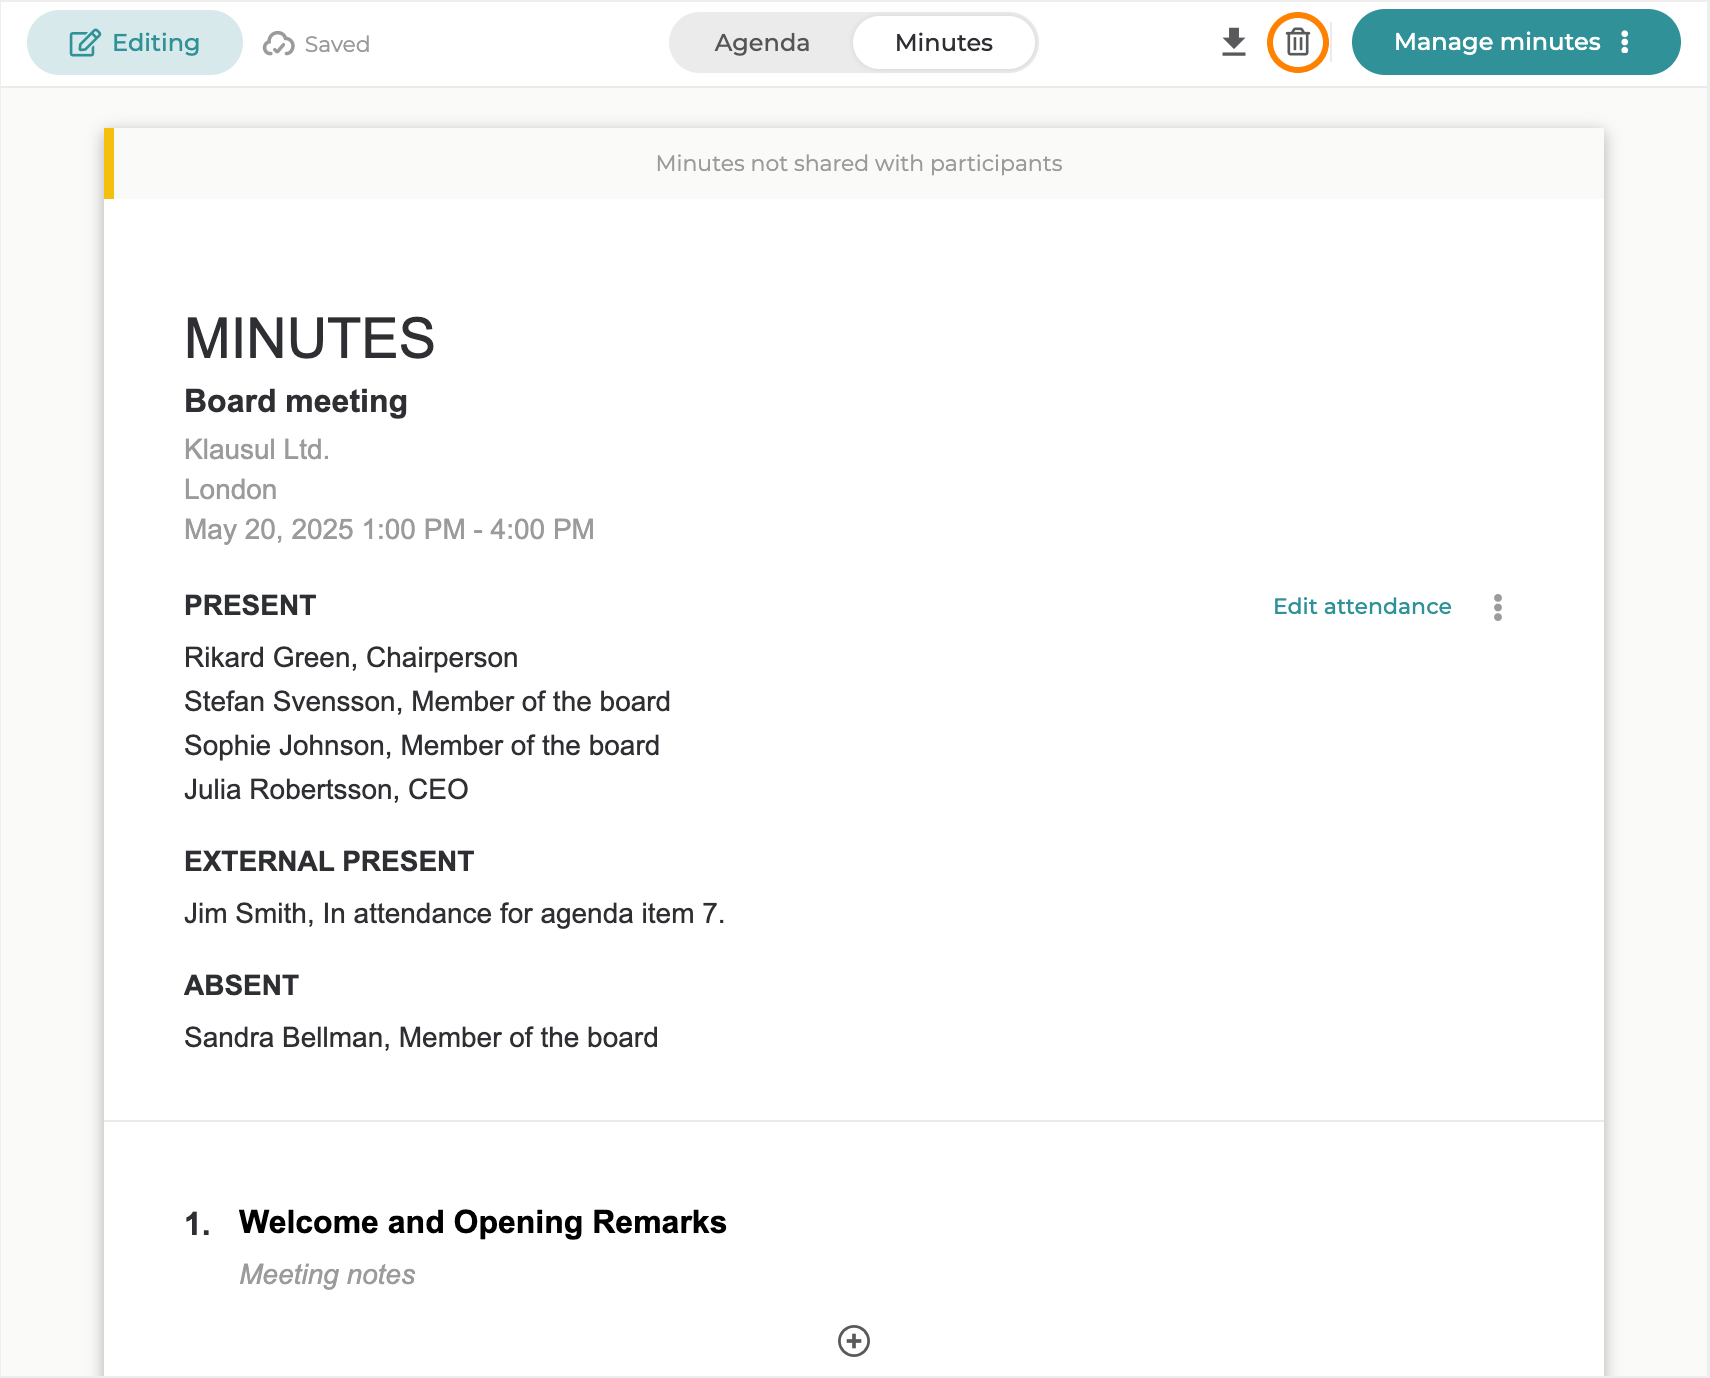Click the May 20, 2025 meeting date
The image size is (1710, 1378).
pos(389,529)
